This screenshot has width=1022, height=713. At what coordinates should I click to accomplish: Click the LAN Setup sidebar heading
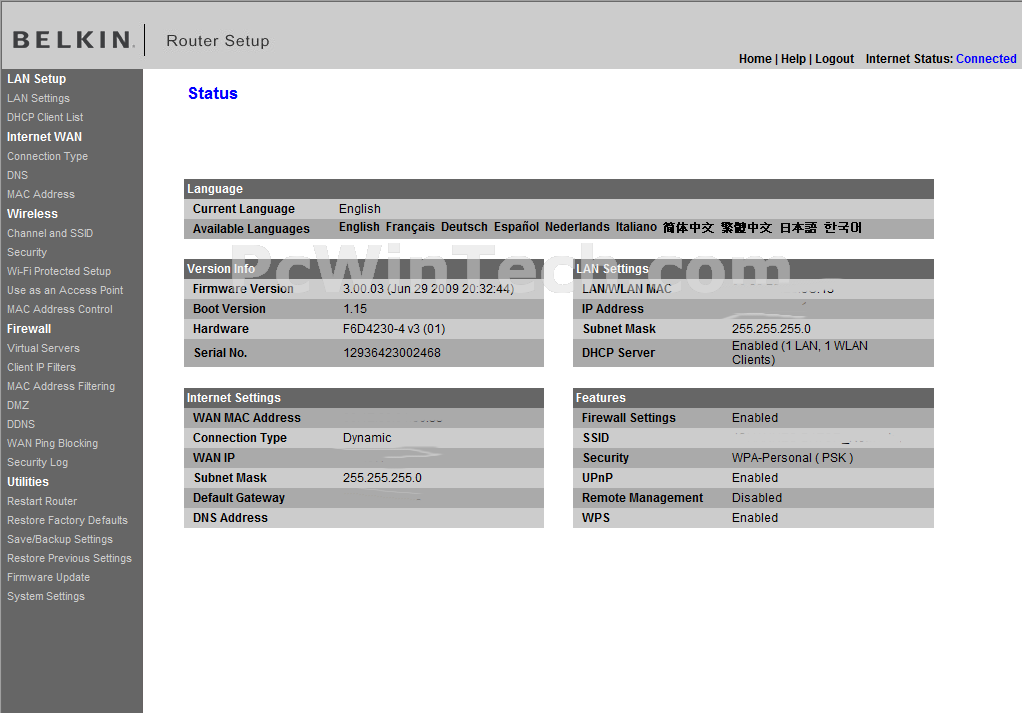click(36, 79)
